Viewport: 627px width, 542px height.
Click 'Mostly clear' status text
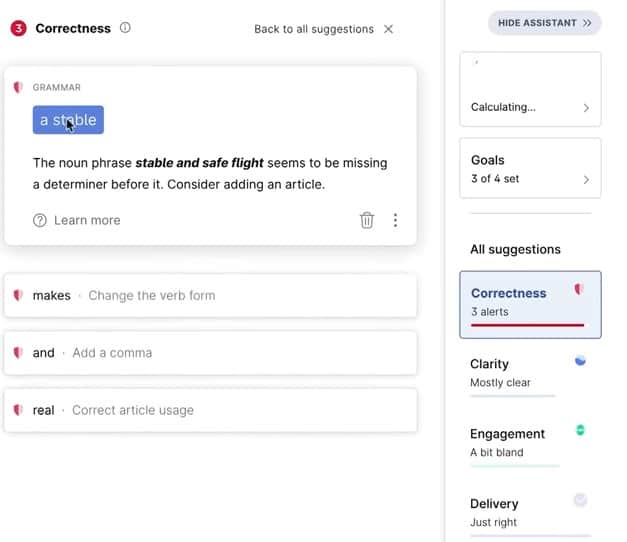tap(500, 383)
